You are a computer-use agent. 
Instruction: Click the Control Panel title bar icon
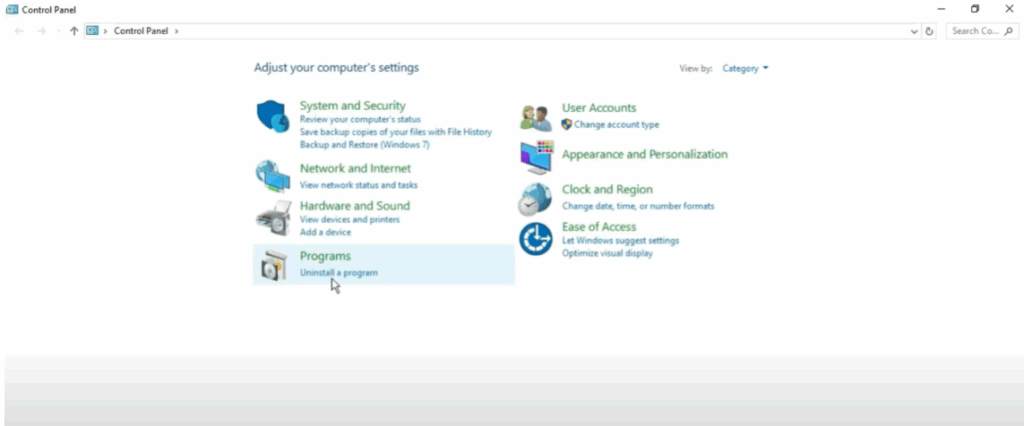coord(12,9)
